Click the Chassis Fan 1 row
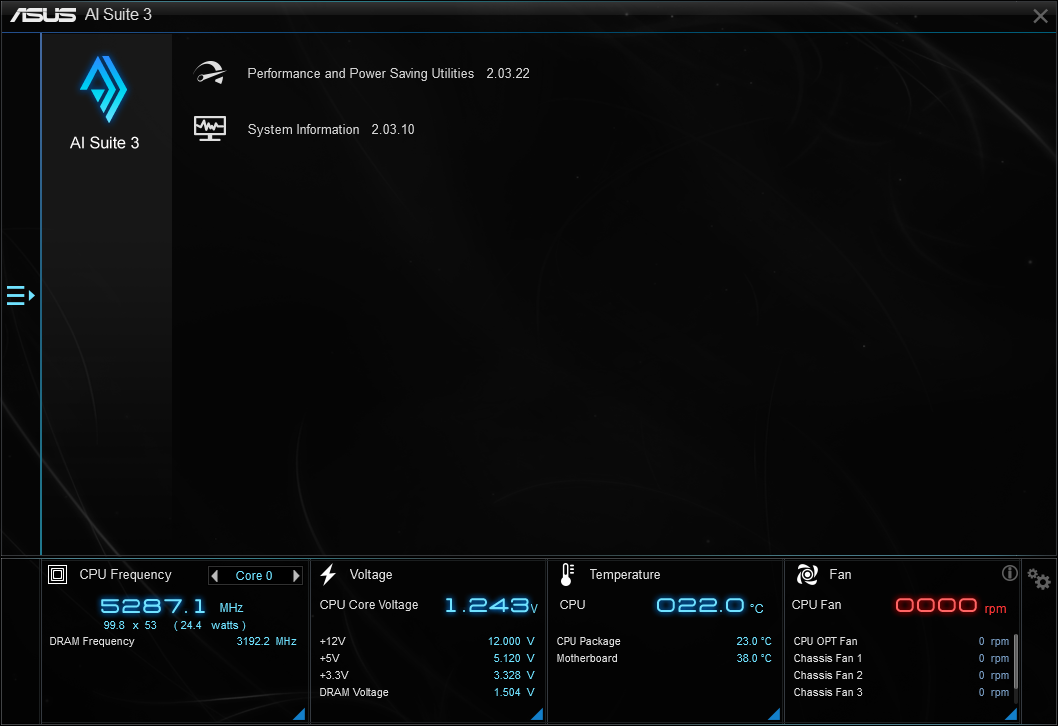 (901, 658)
